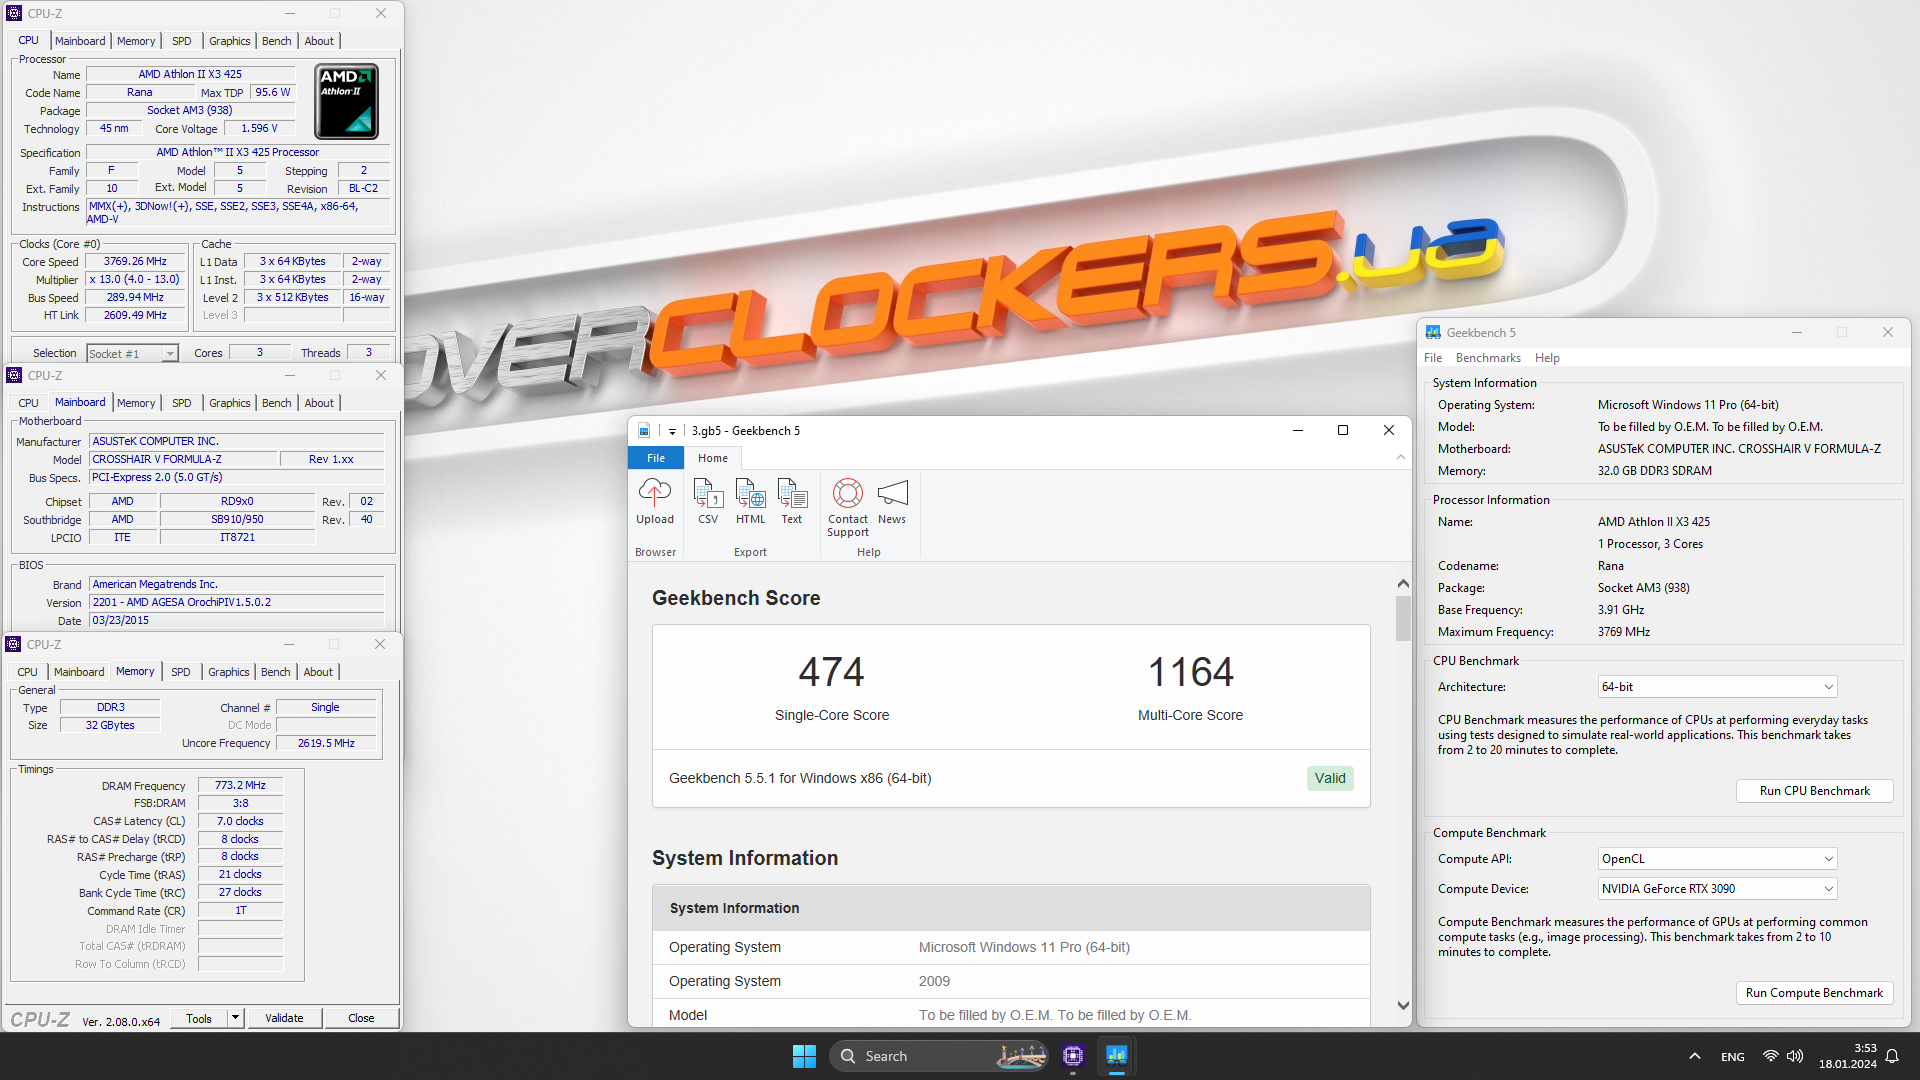Click the CPU-Z app icon in top window title

[14, 13]
